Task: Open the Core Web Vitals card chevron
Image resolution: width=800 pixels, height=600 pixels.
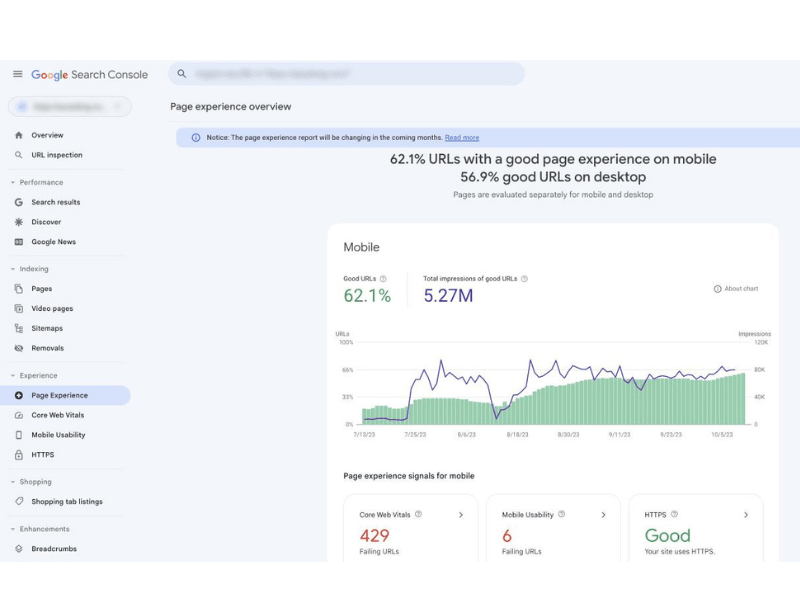Action: 461,515
